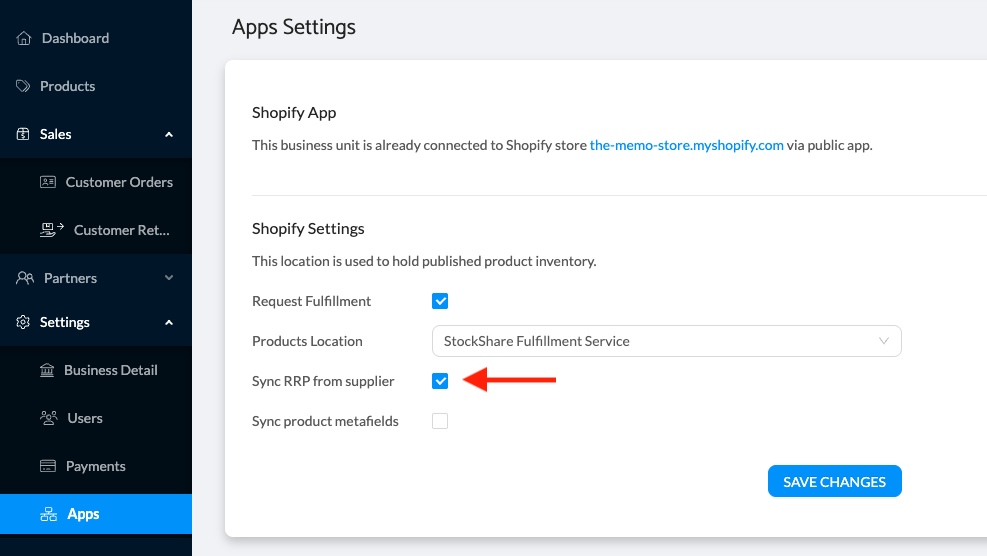Disable Sync RRP from supplier
This screenshot has height=556, width=987.
pyautogui.click(x=440, y=381)
